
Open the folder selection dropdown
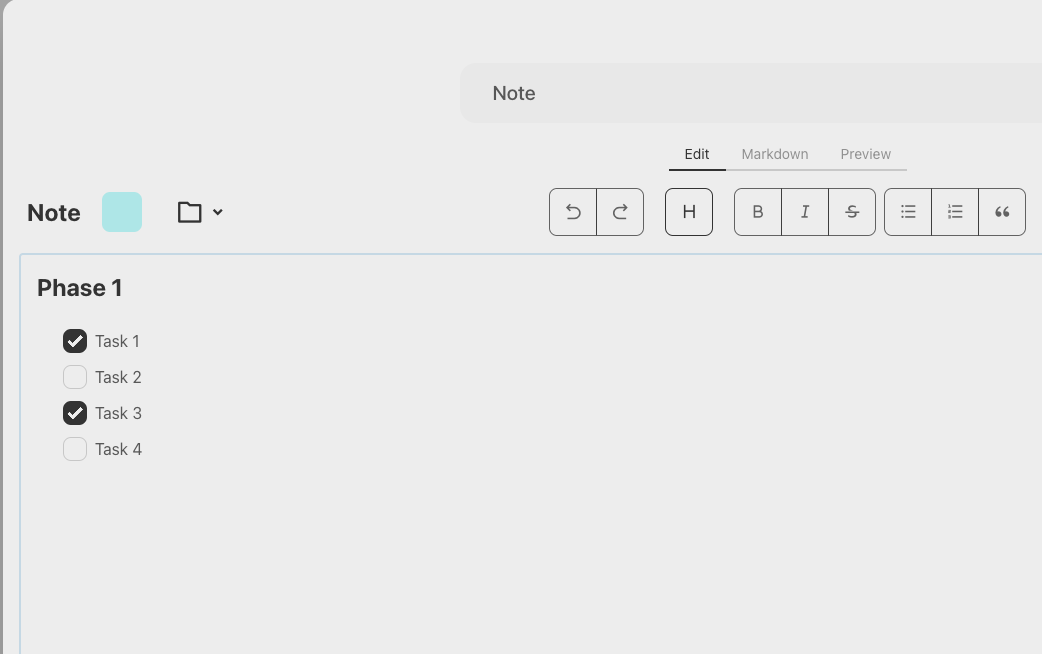(x=190, y=212)
